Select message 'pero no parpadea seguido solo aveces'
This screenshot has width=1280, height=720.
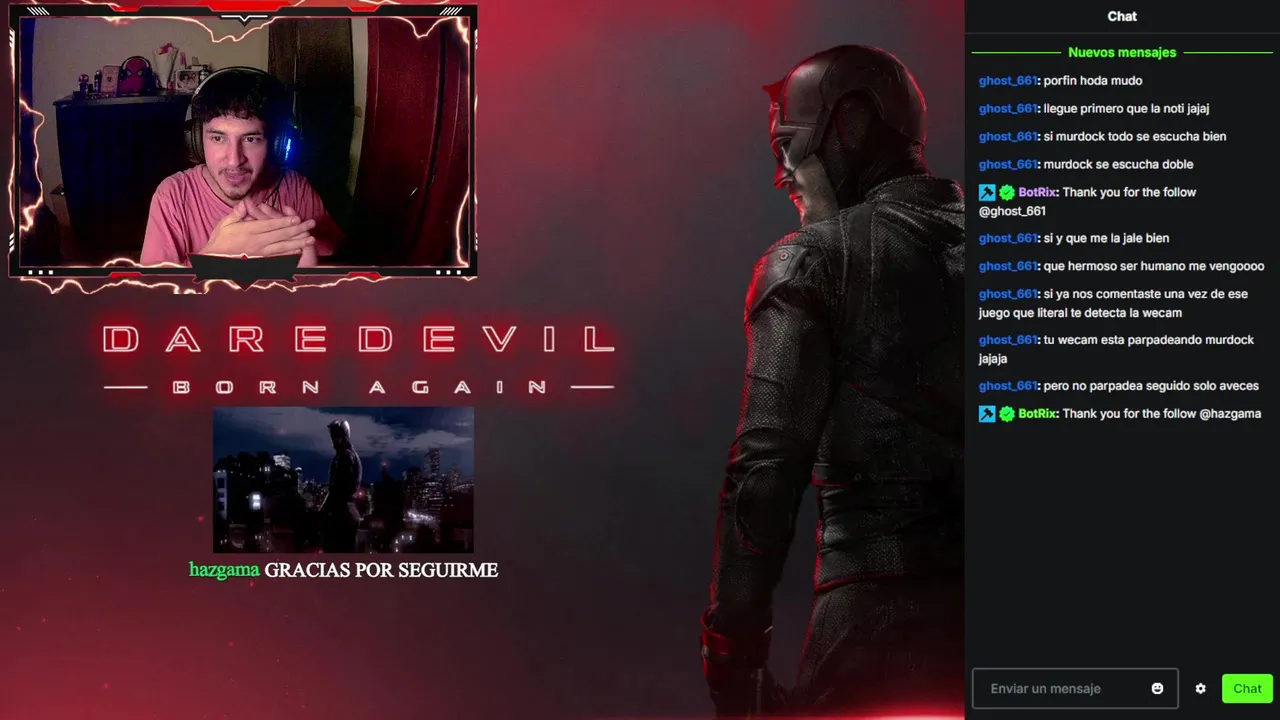click(1151, 385)
